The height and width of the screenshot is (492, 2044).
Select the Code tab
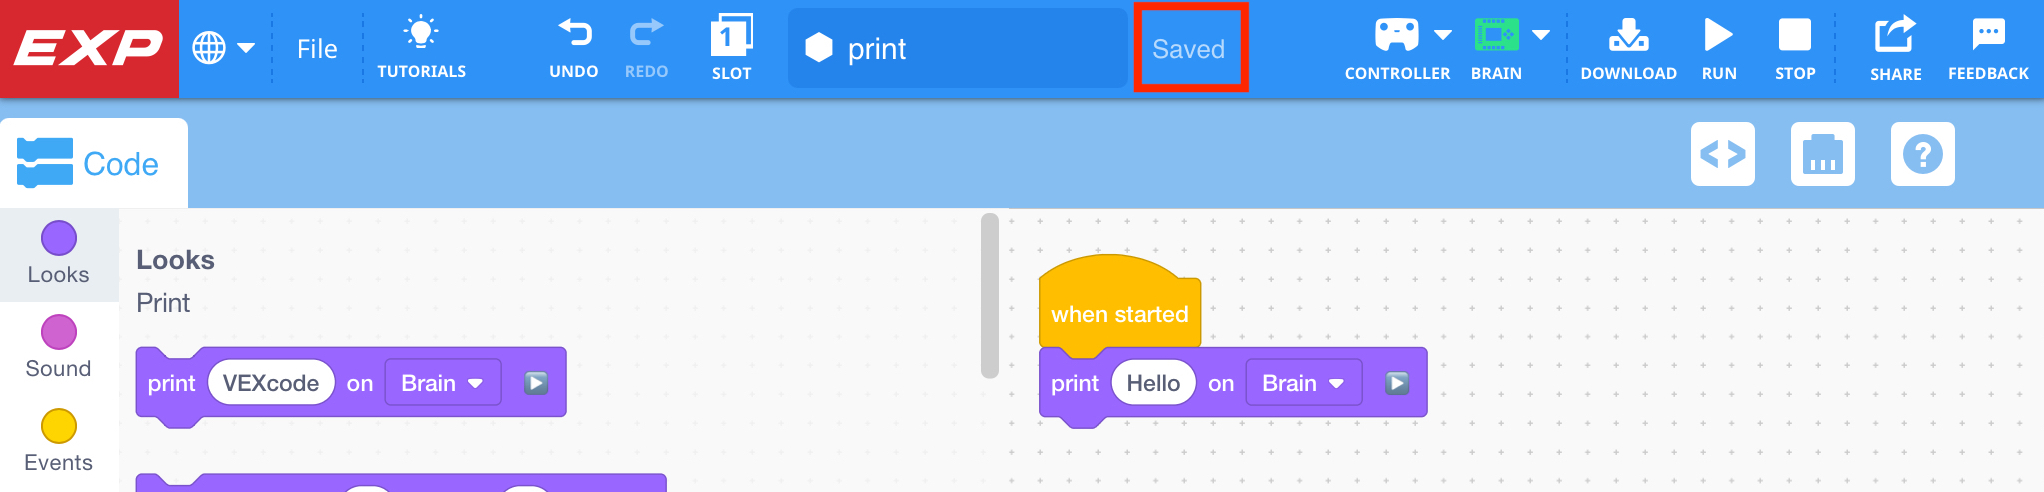[94, 163]
